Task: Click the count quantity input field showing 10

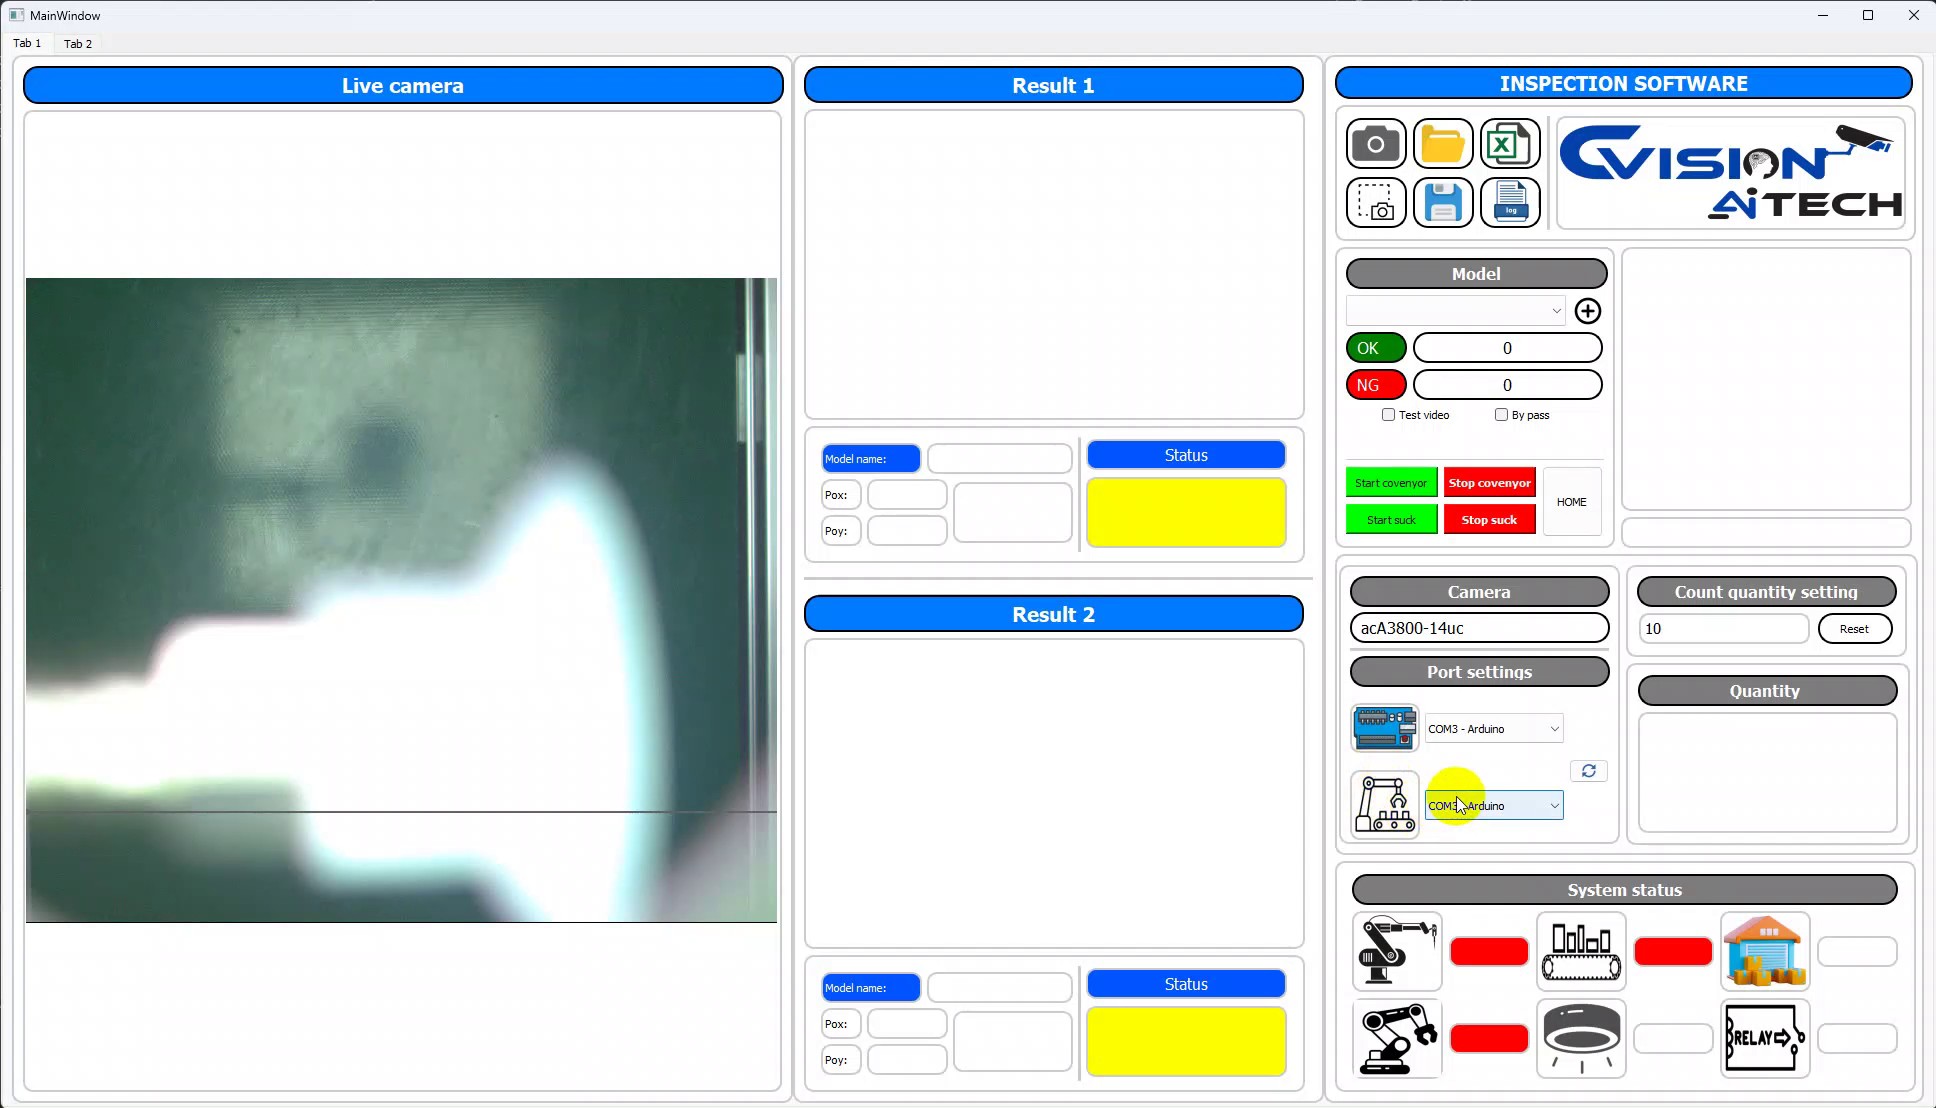Action: click(x=1723, y=629)
